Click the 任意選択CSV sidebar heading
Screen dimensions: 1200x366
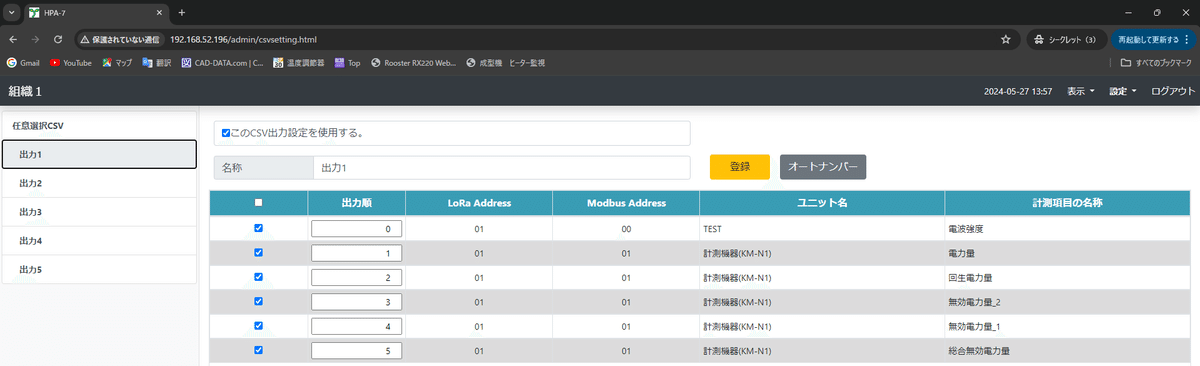38,126
